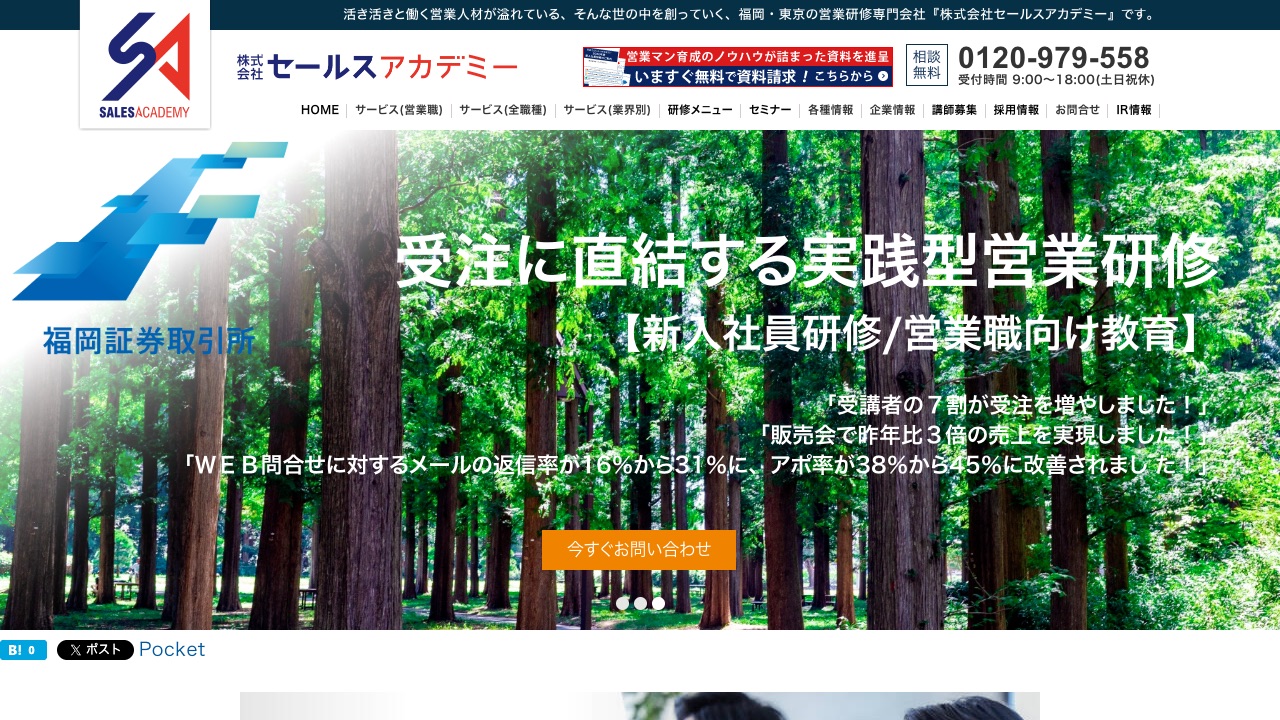Open the セミナー menu item
Image resolution: width=1280 pixels, height=720 pixels.
tap(770, 110)
